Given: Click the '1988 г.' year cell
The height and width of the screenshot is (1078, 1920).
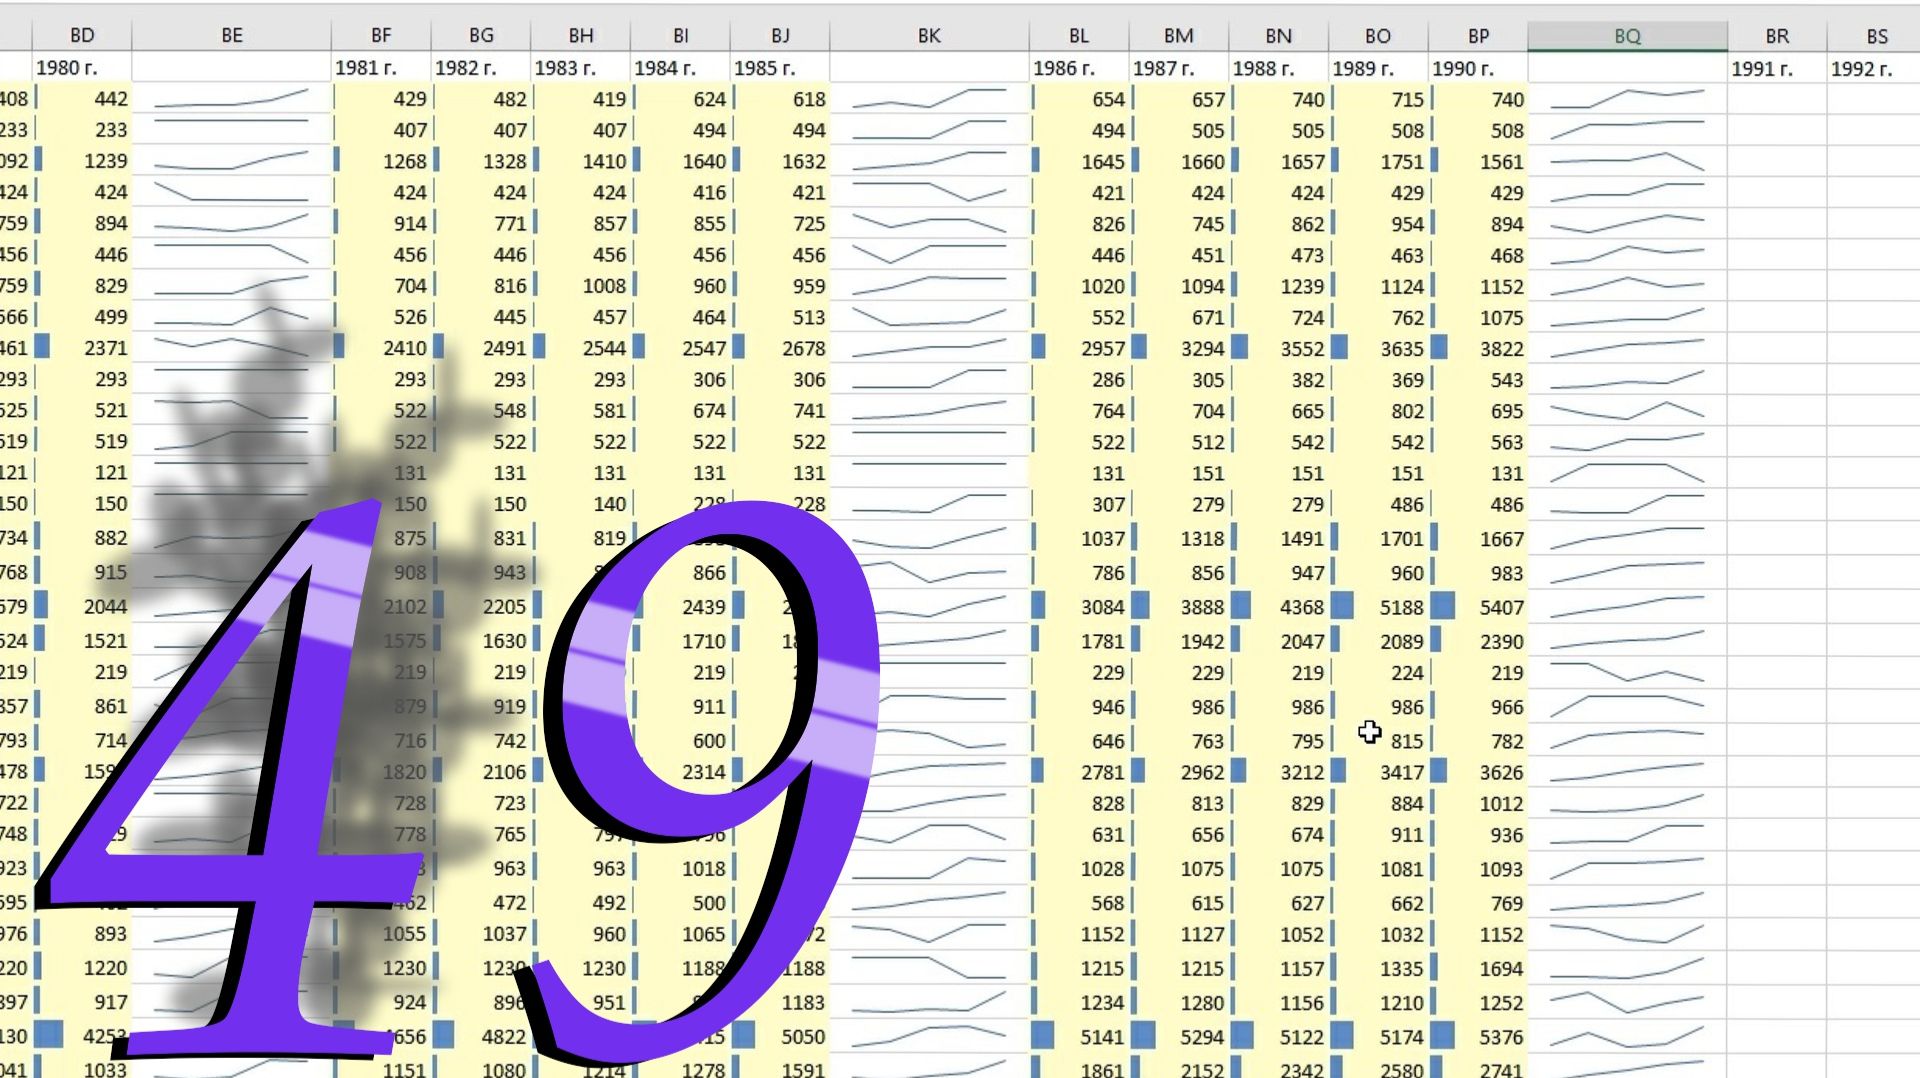Looking at the screenshot, I should pos(1278,68).
